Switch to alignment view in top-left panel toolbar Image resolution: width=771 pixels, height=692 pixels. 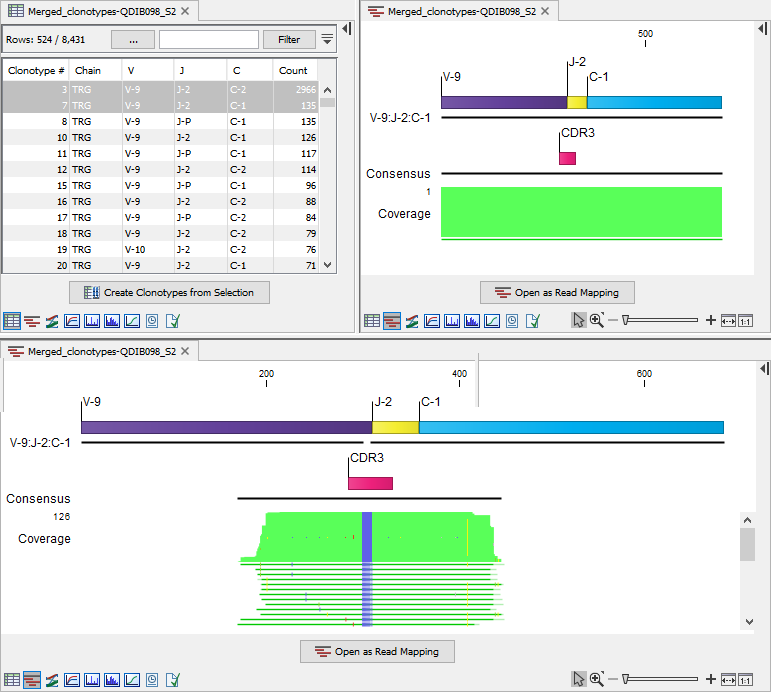[32, 321]
